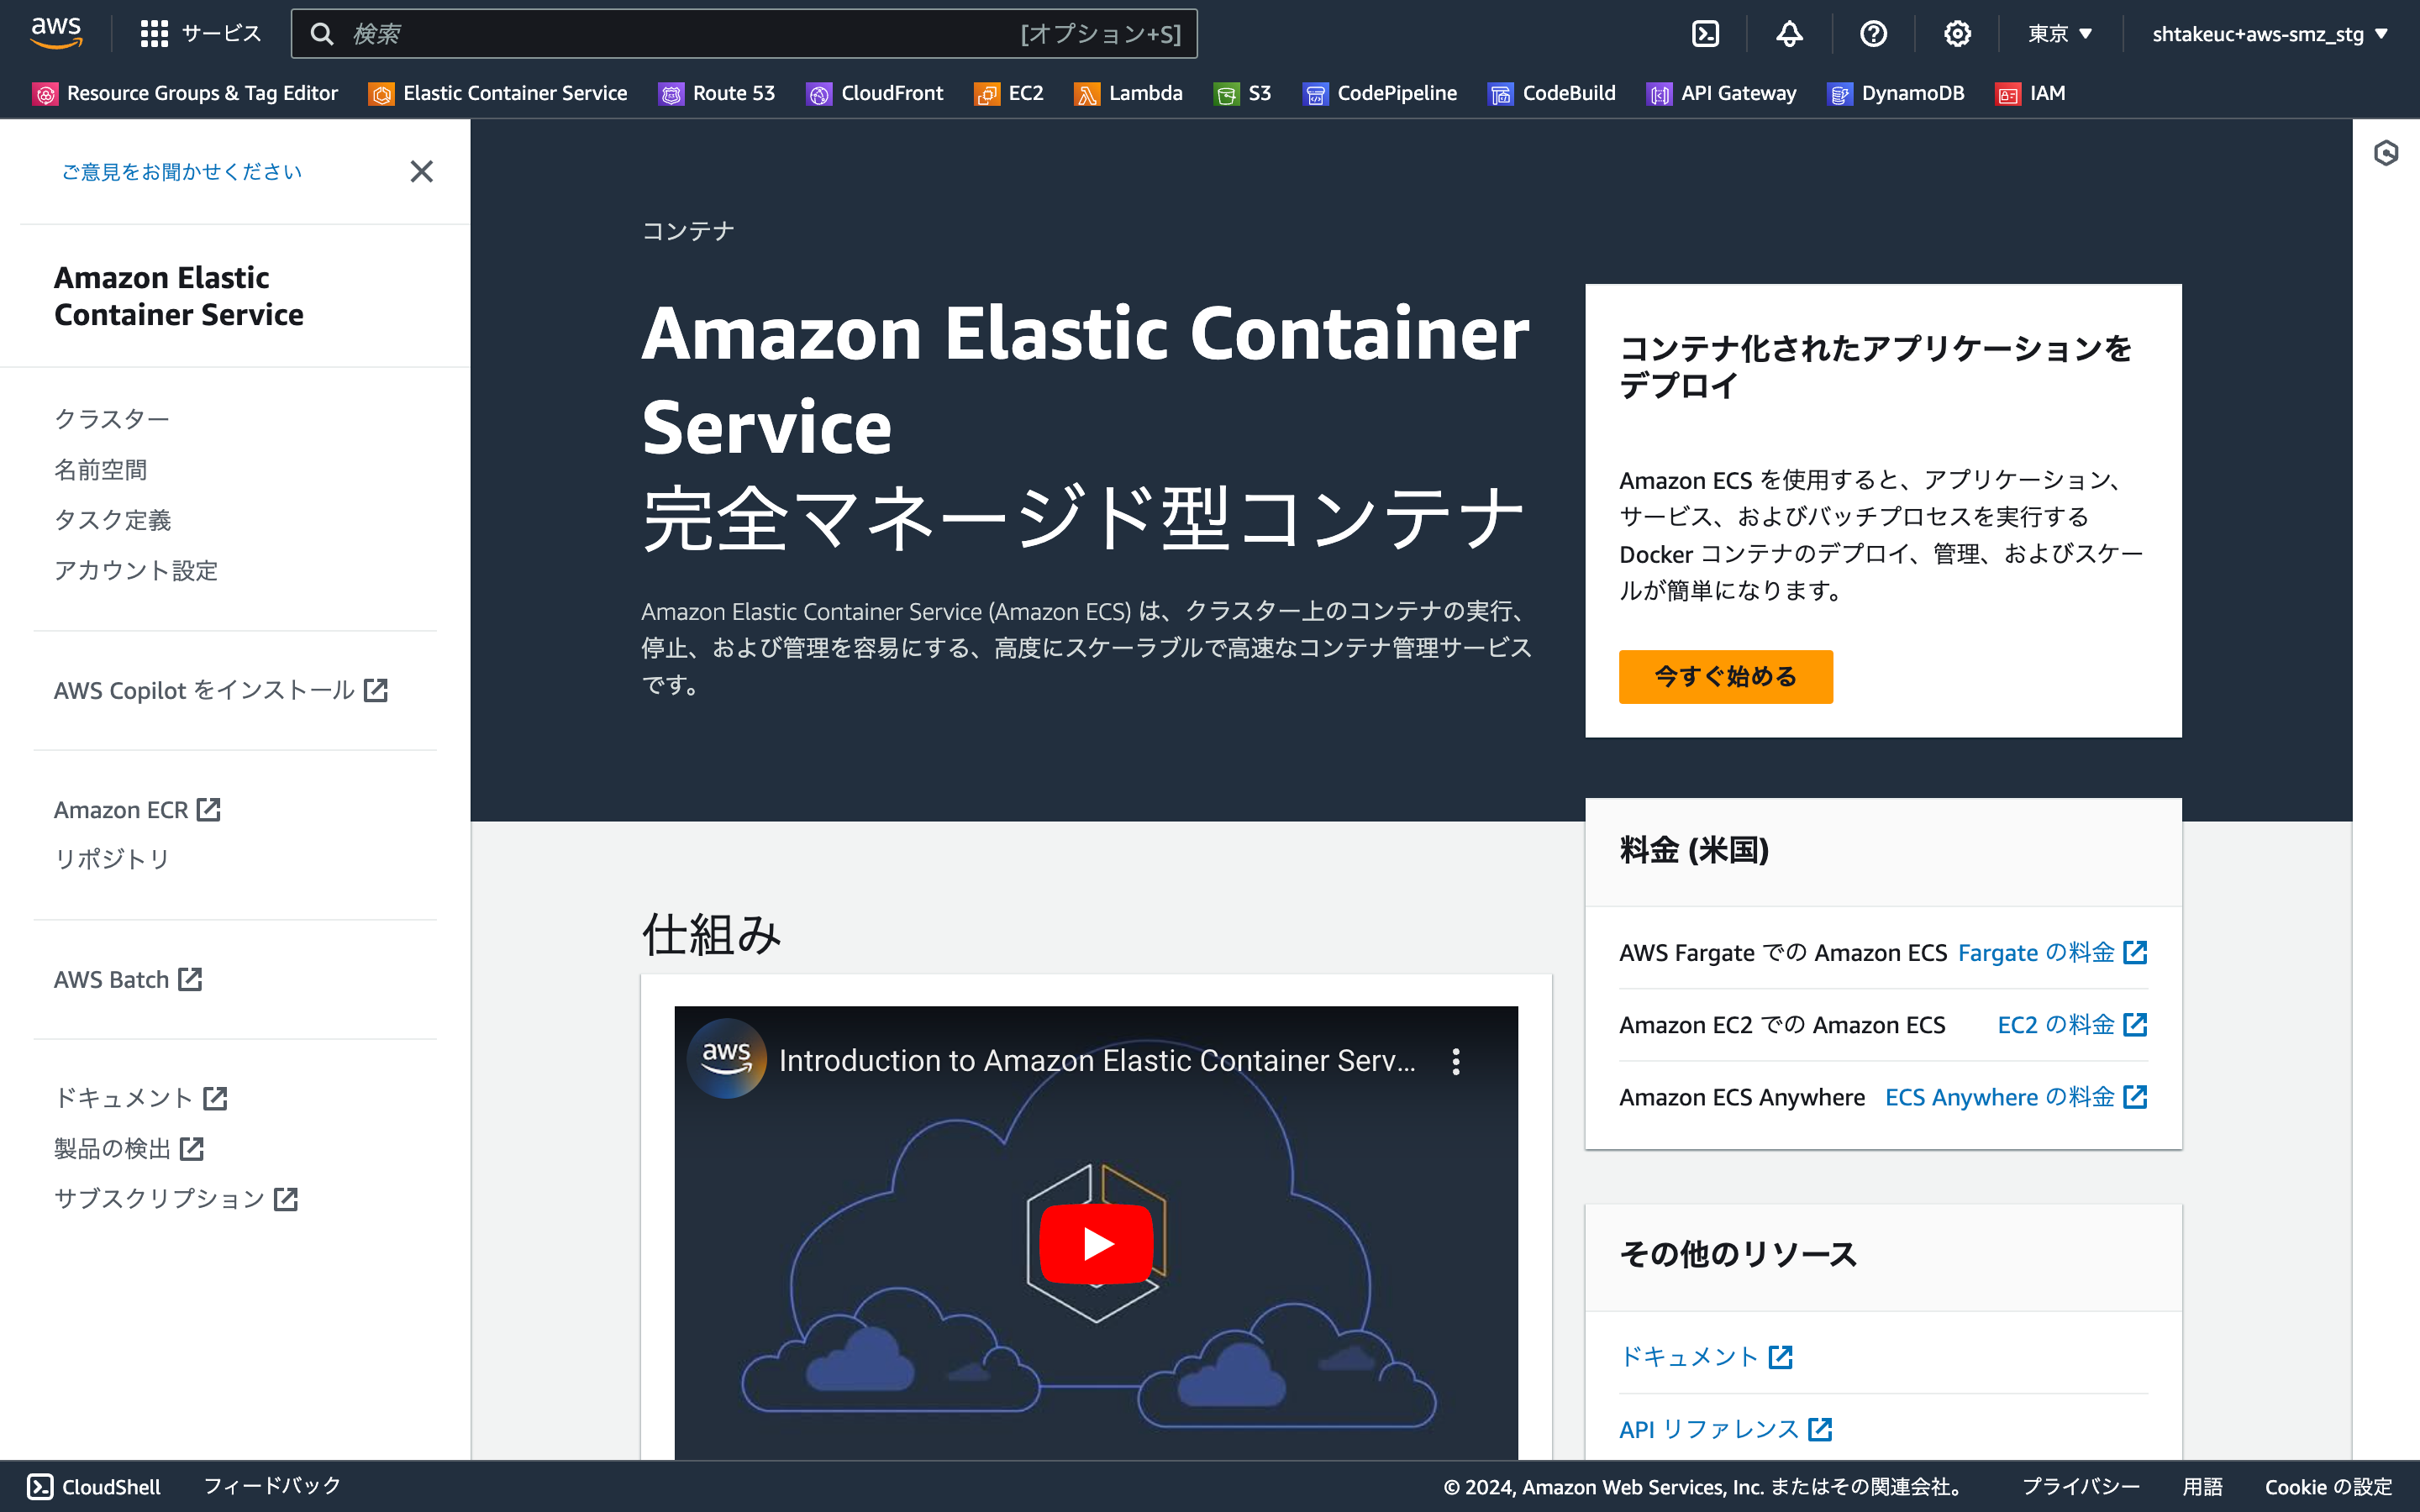This screenshot has width=2420, height=1512.
Task: Play the ECS introduction YouTube video
Action: click(x=1096, y=1243)
